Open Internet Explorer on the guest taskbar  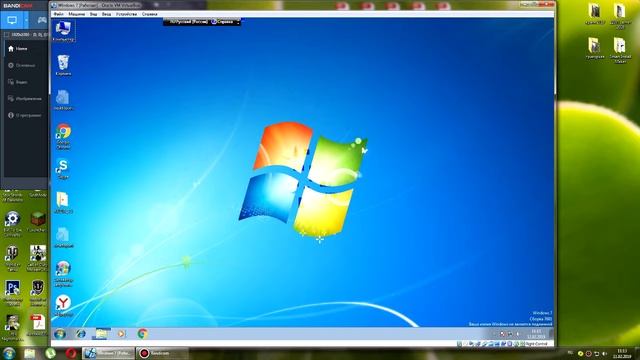81,334
